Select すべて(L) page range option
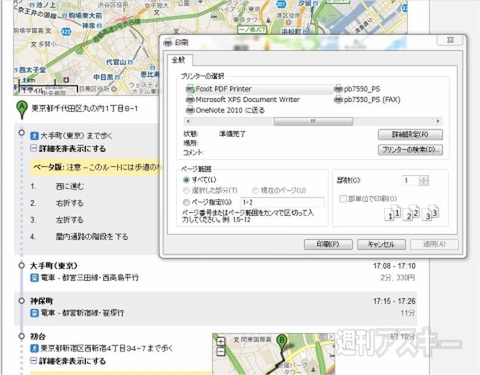 186,180
